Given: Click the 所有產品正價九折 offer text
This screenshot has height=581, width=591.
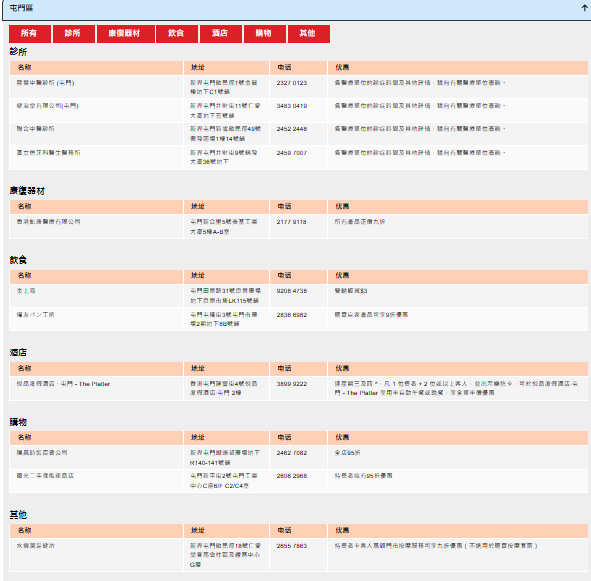Looking at the screenshot, I should (x=360, y=222).
